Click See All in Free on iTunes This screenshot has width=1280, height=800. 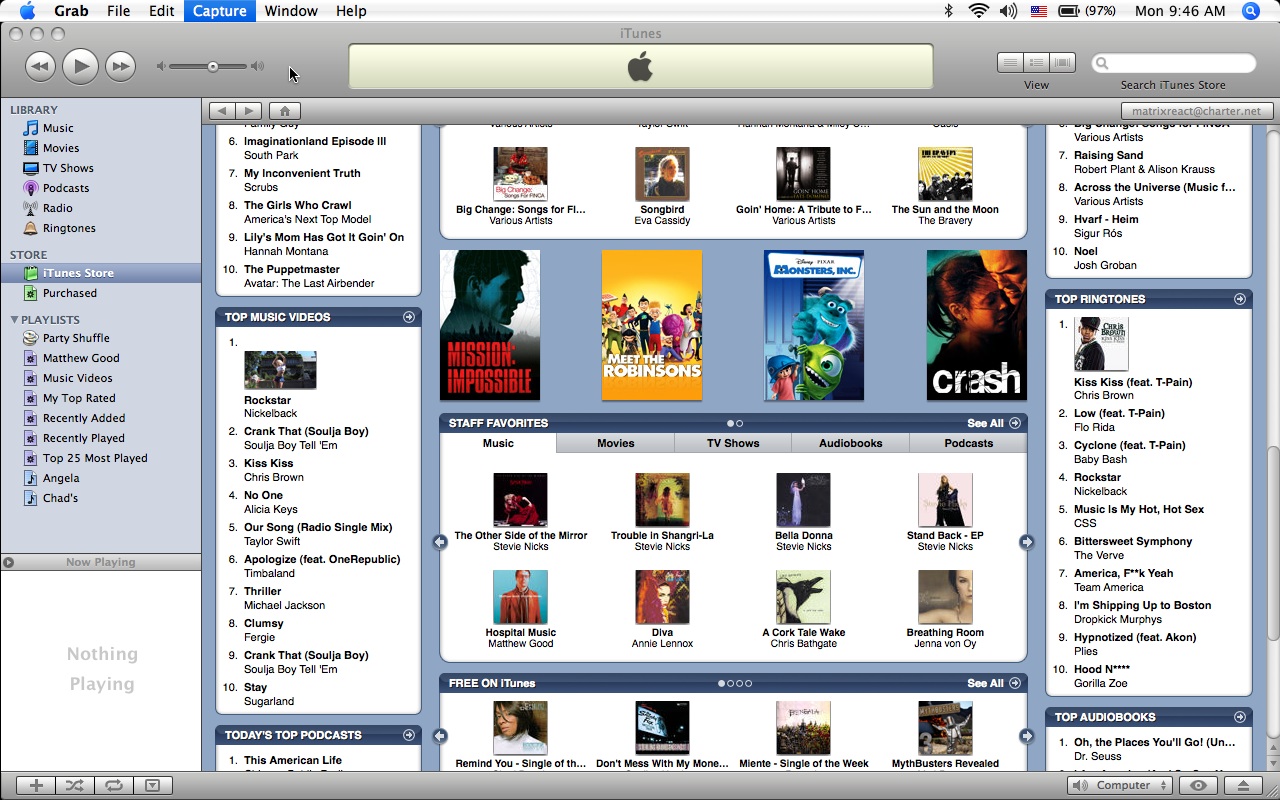point(993,683)
